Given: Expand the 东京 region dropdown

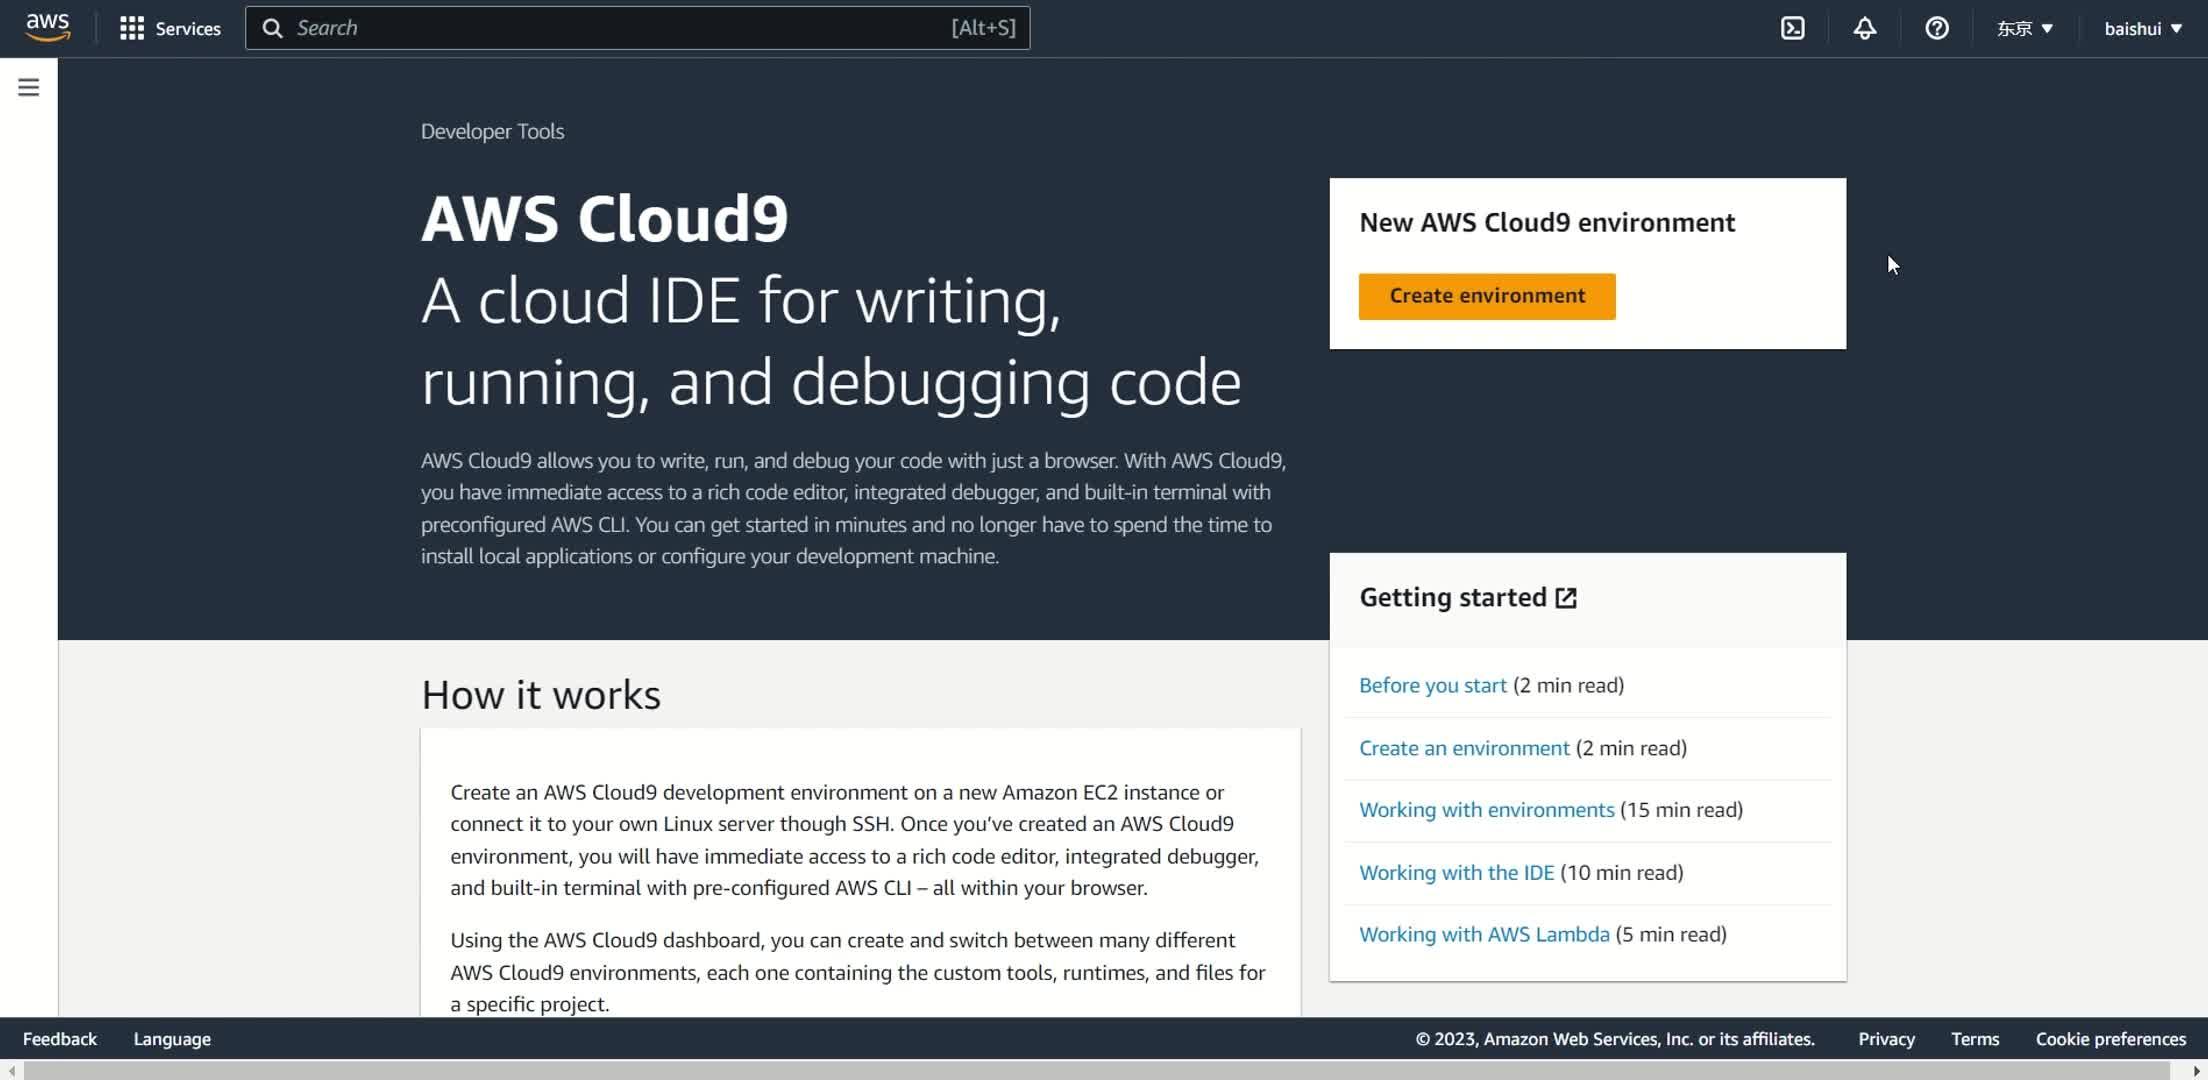Looking at the screenshot, I should 2024,28.
